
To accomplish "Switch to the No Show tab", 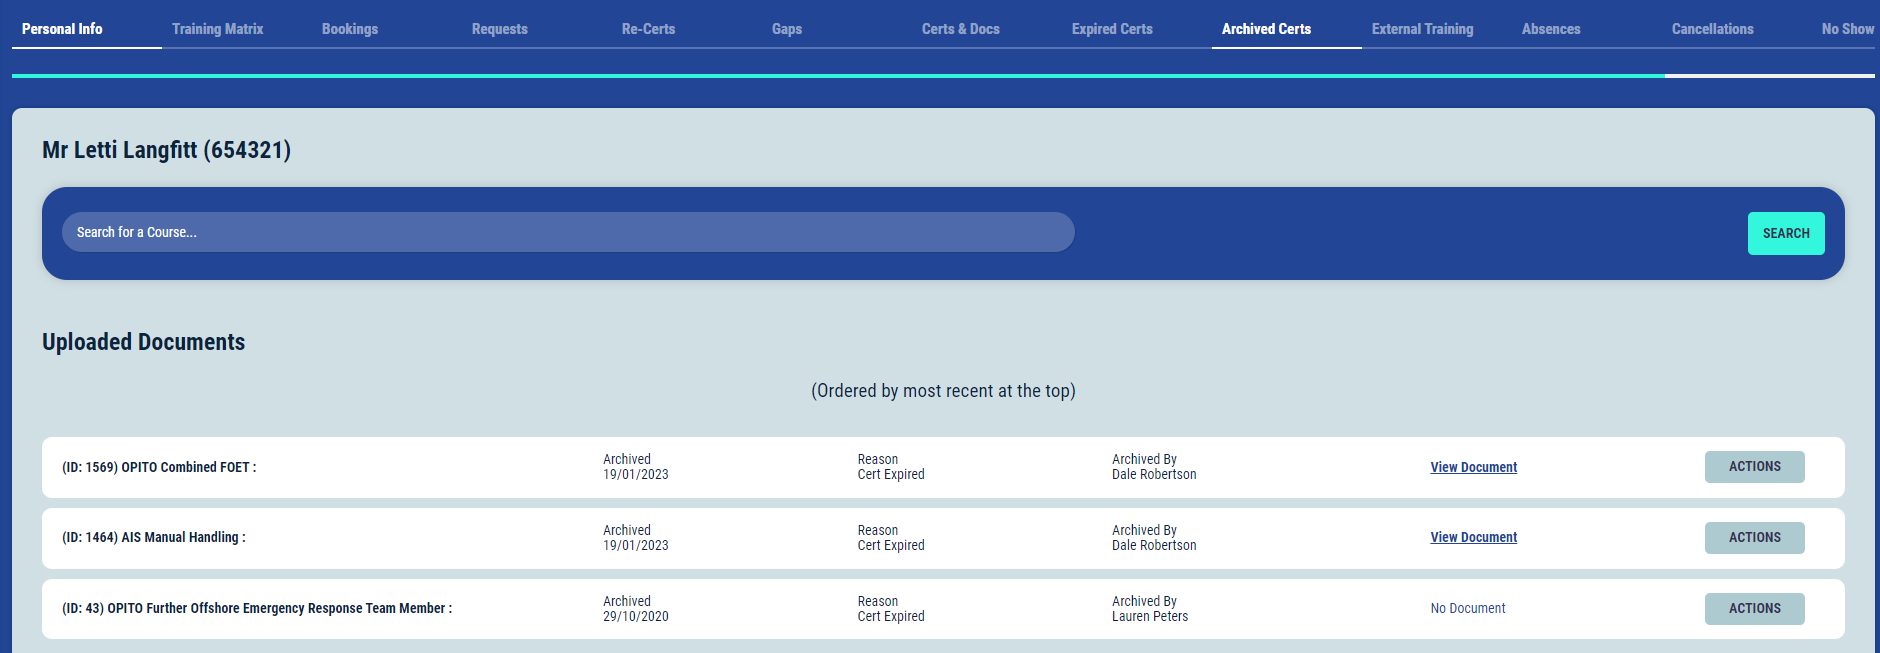I will click(x=1847, y=29).
